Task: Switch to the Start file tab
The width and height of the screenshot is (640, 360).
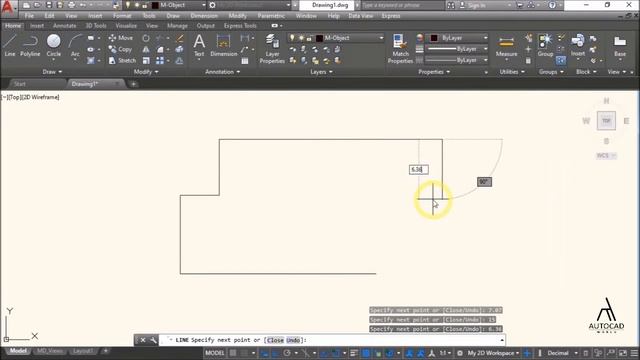Action: pos(20,84)
